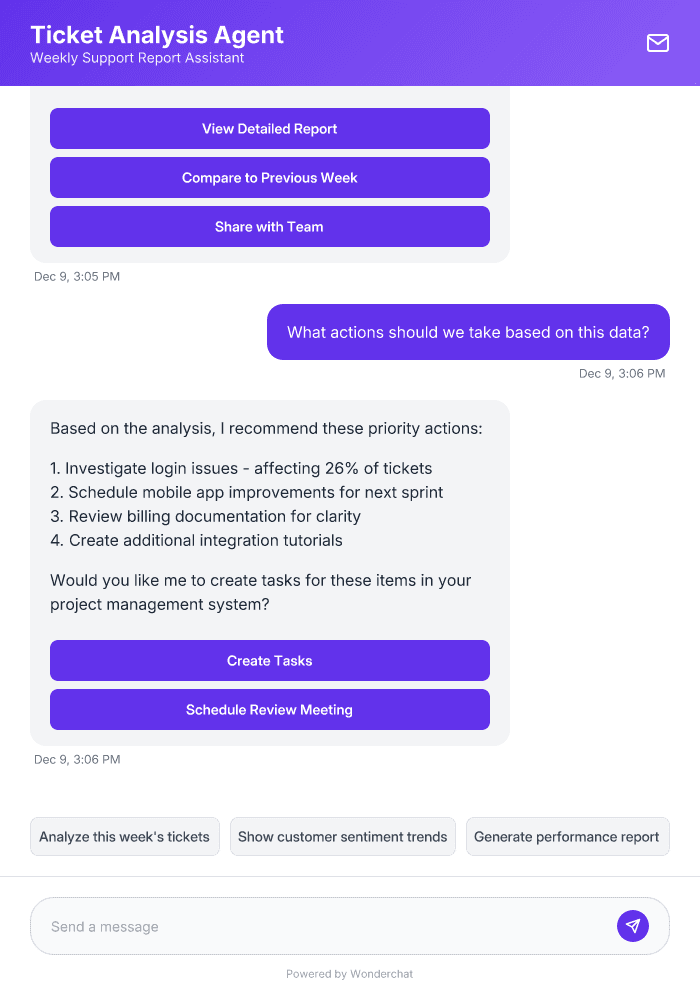Choose Schedule Review Meeting
The width and height of the screenshot is (700, 1000).
pyautogui.click(x=269, y=709)
